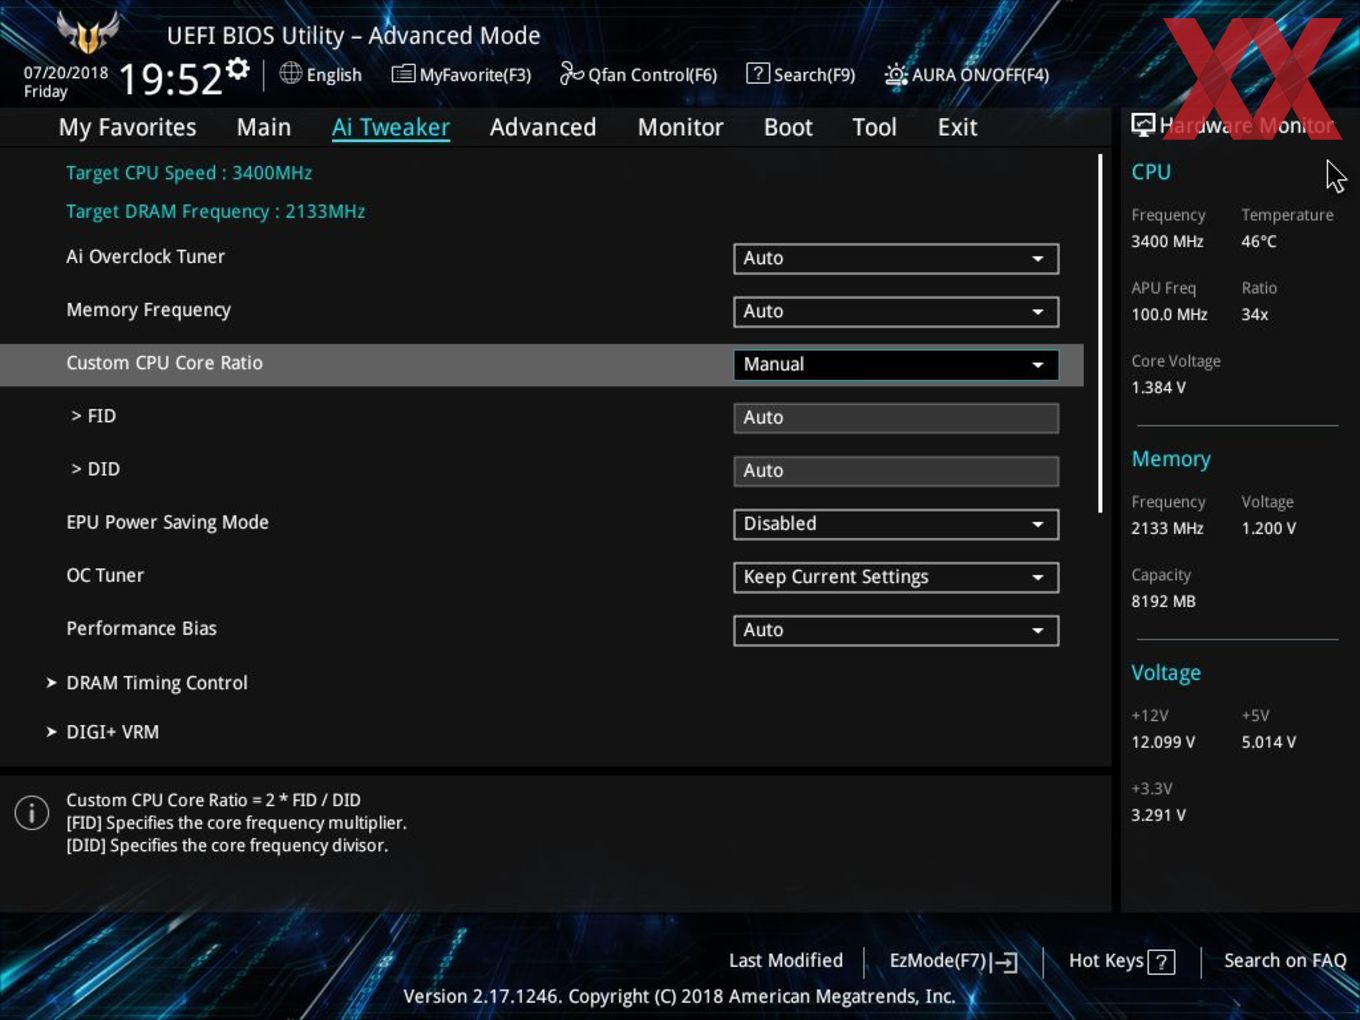
Task: Open Custom CPU Core Ratio dropdown
Action: 896,364
